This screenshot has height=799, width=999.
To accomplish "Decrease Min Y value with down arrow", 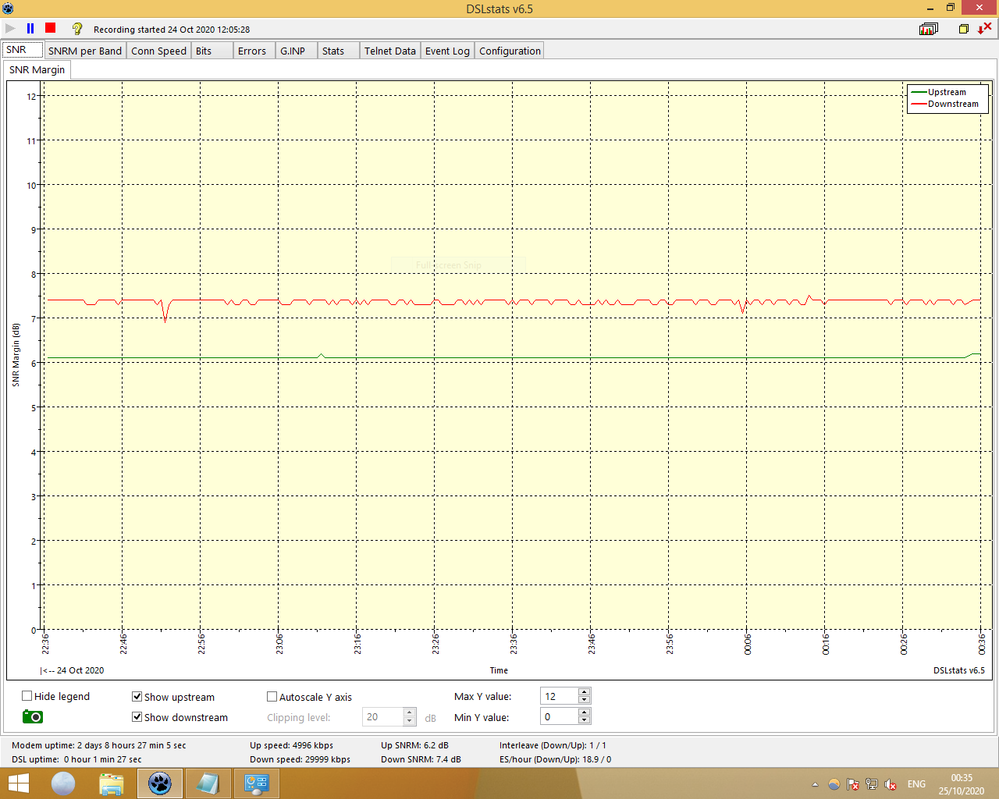I will [585, 721].
